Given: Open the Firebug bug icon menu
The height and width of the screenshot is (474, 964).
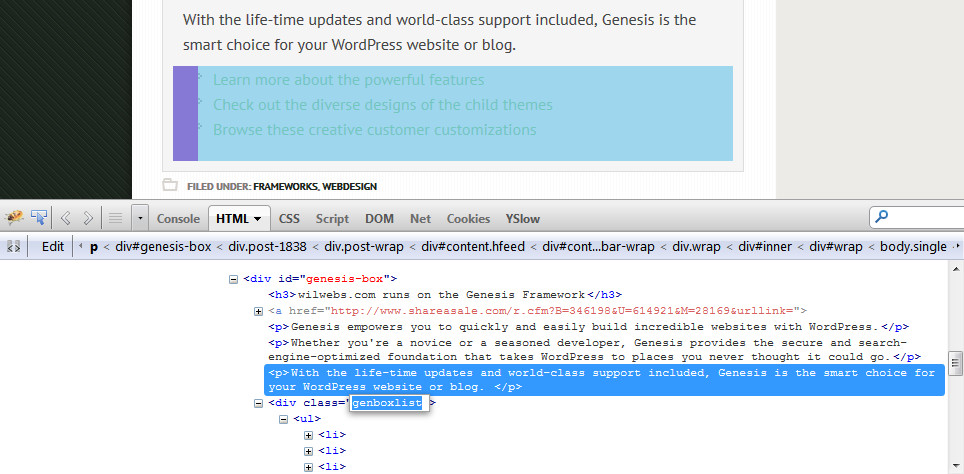Looking at the screenshot, I should [x=14, y=218].
